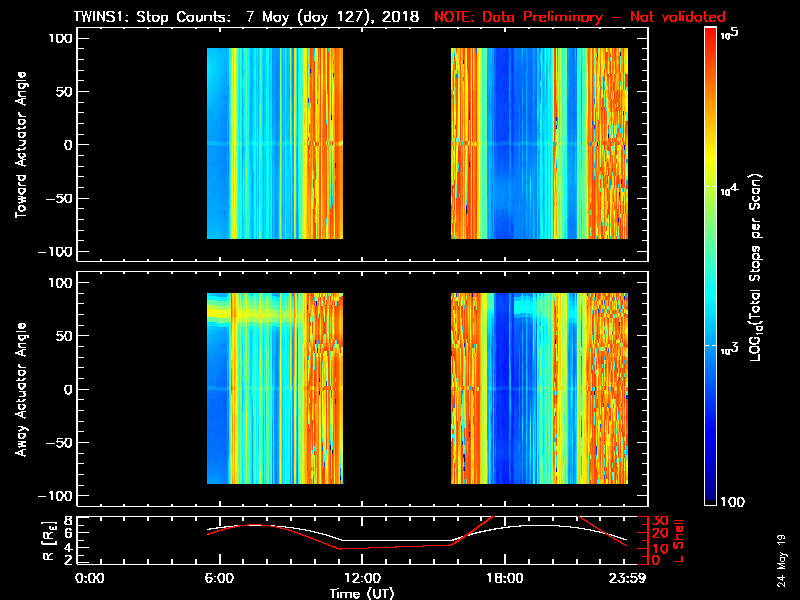Image resolution: width=800 pixels, height=600 pixels.
Task: Click the '24 May 19' creation date stamp
Action: pyautogui.click(x=781, y=560)
